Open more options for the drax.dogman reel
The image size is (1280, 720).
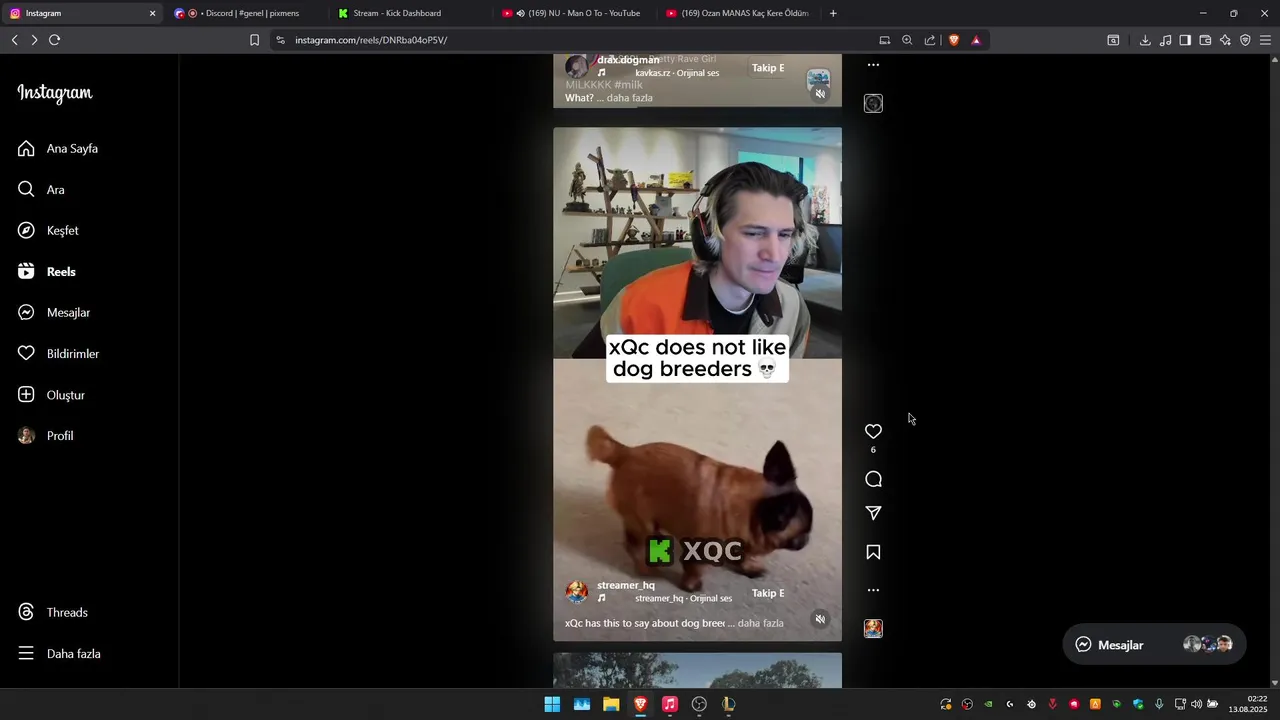coord(873,65)
